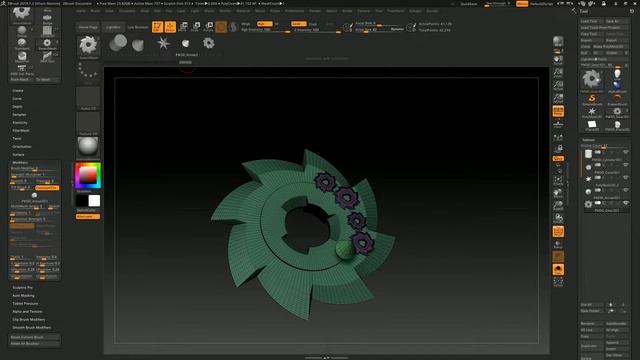This screenshot has height=360, width=640.
Task: Open the Document menu in the menu bar
Action: (127, 11)
